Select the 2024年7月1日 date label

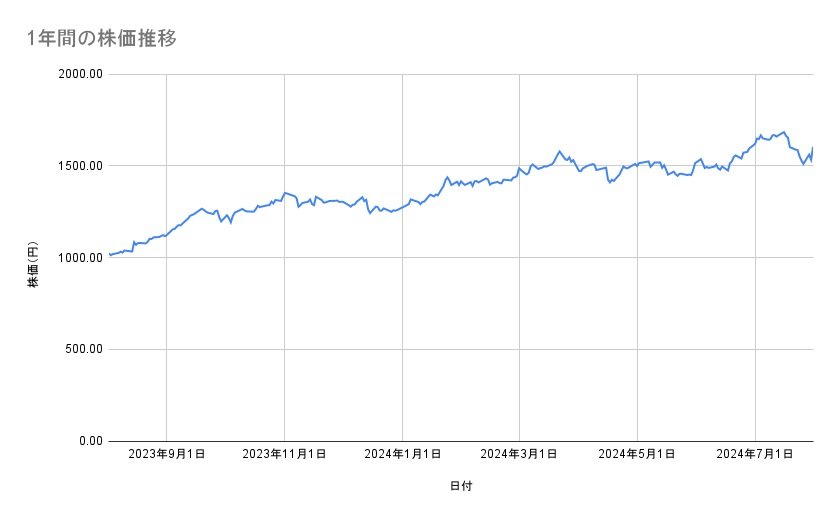pyautogui.click(x=756, y=454)
